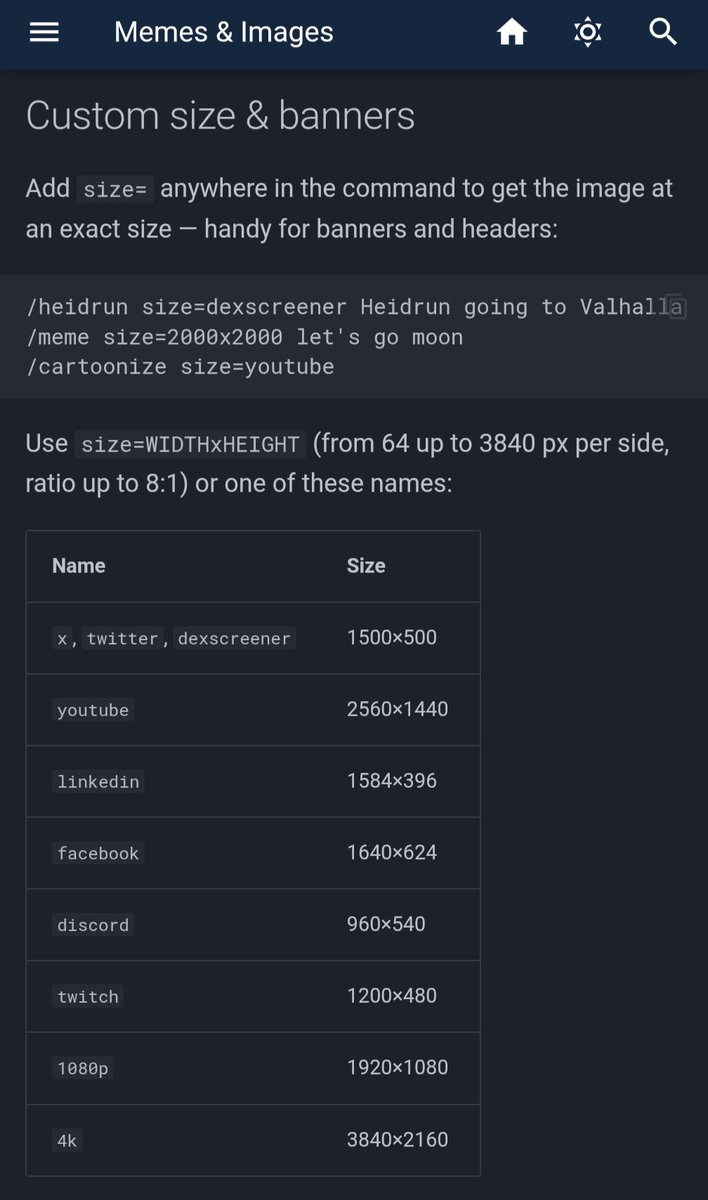
Task: Click the linkedin size value 1584×396
Action: pos(392,781)
